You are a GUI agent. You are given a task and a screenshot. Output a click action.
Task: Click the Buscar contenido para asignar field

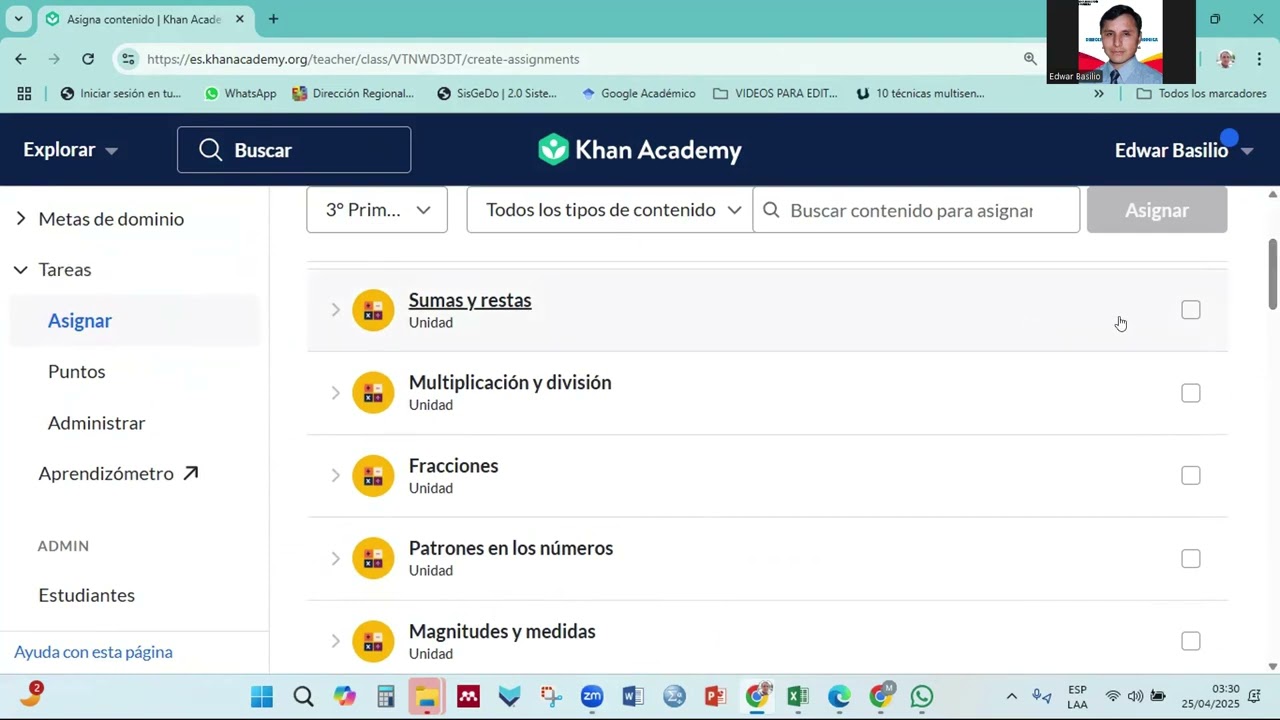coord(916,210)
